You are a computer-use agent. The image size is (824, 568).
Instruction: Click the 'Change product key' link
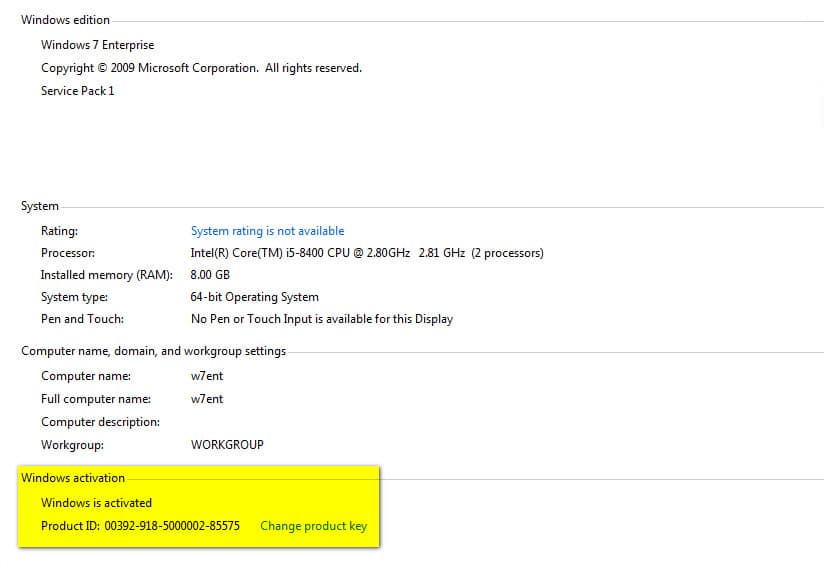pos(314,526)
